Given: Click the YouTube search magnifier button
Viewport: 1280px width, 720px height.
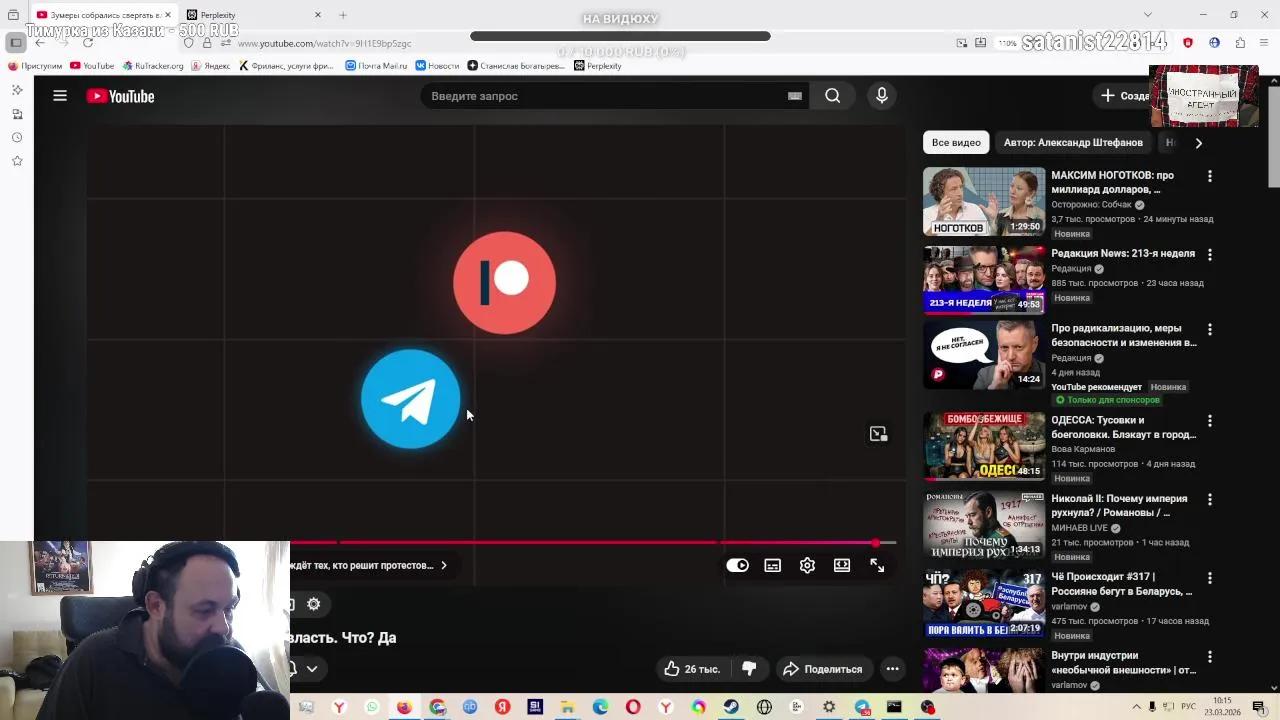Looking at the screenshot, I should coord(832,96).
